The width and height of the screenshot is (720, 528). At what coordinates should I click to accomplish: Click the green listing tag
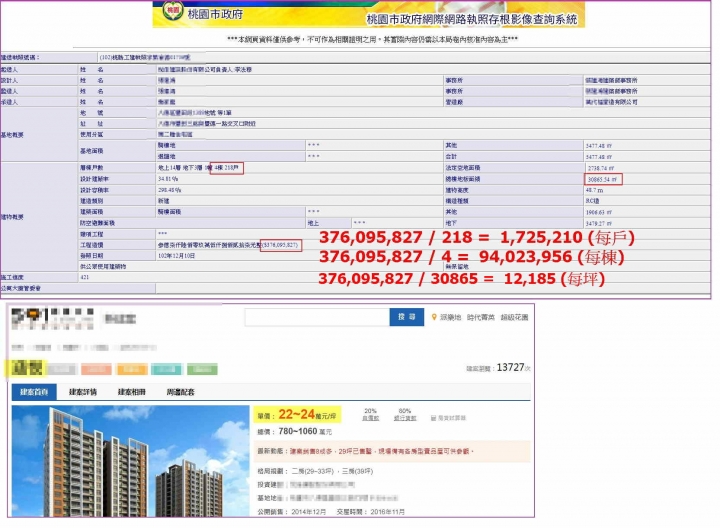[x=202, y=369]
